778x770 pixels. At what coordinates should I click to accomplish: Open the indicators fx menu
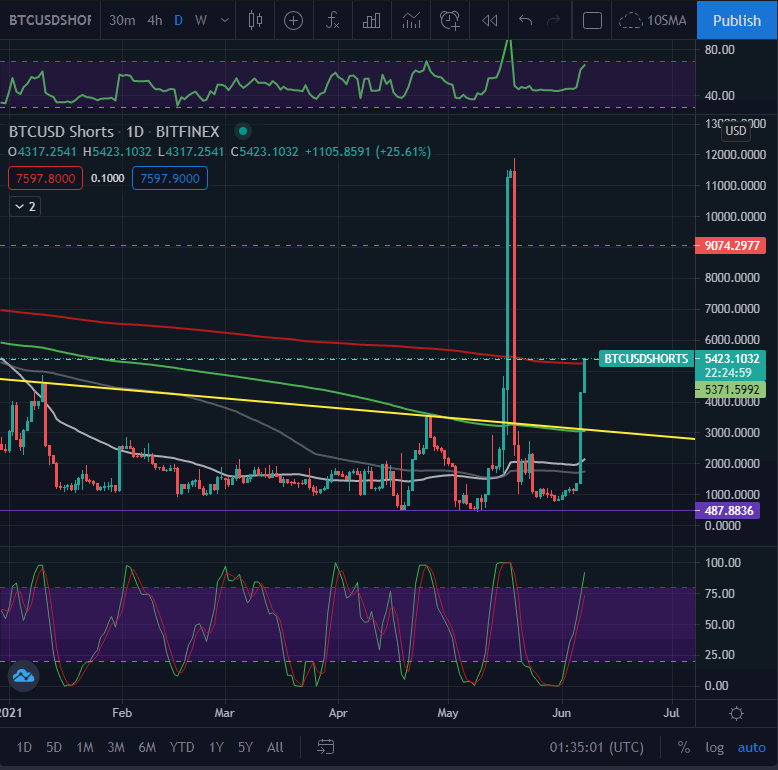(332, 20)
